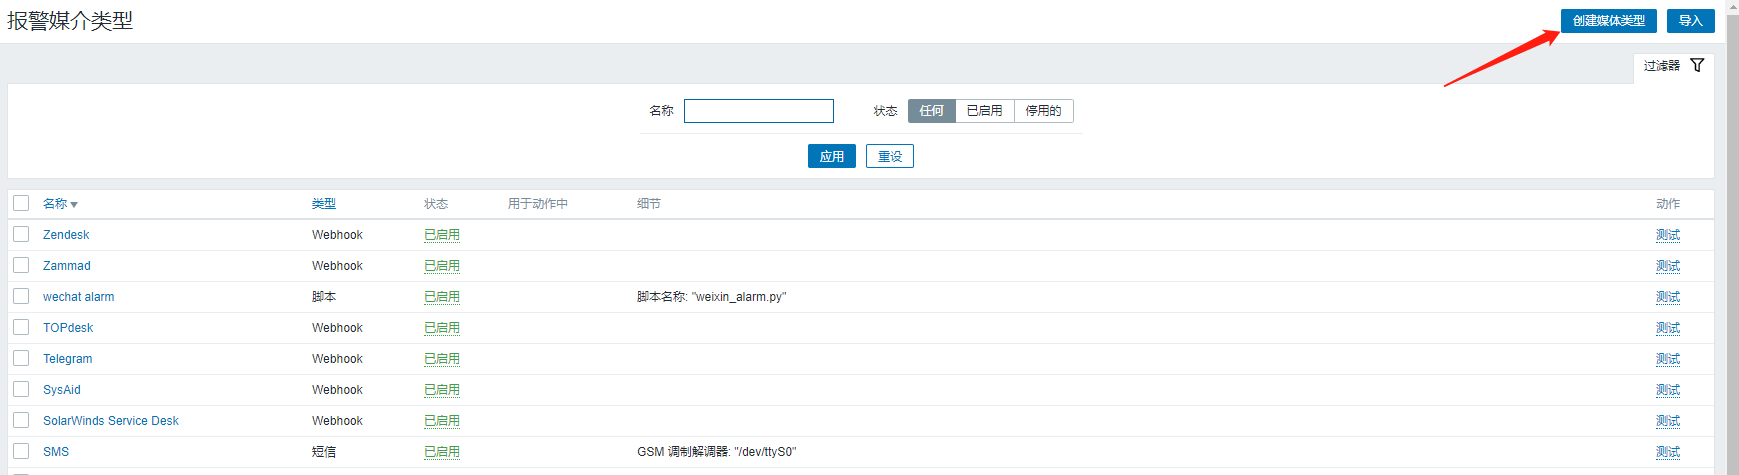Select the Enabled status option (已启用)
Screen dimensions: 1739x475
coord(985,111)
